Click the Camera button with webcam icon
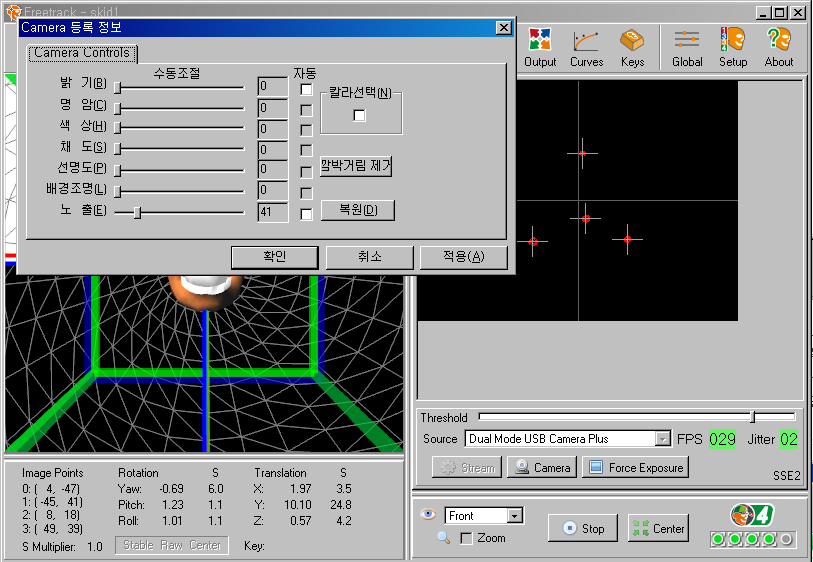 coord(541,467)
